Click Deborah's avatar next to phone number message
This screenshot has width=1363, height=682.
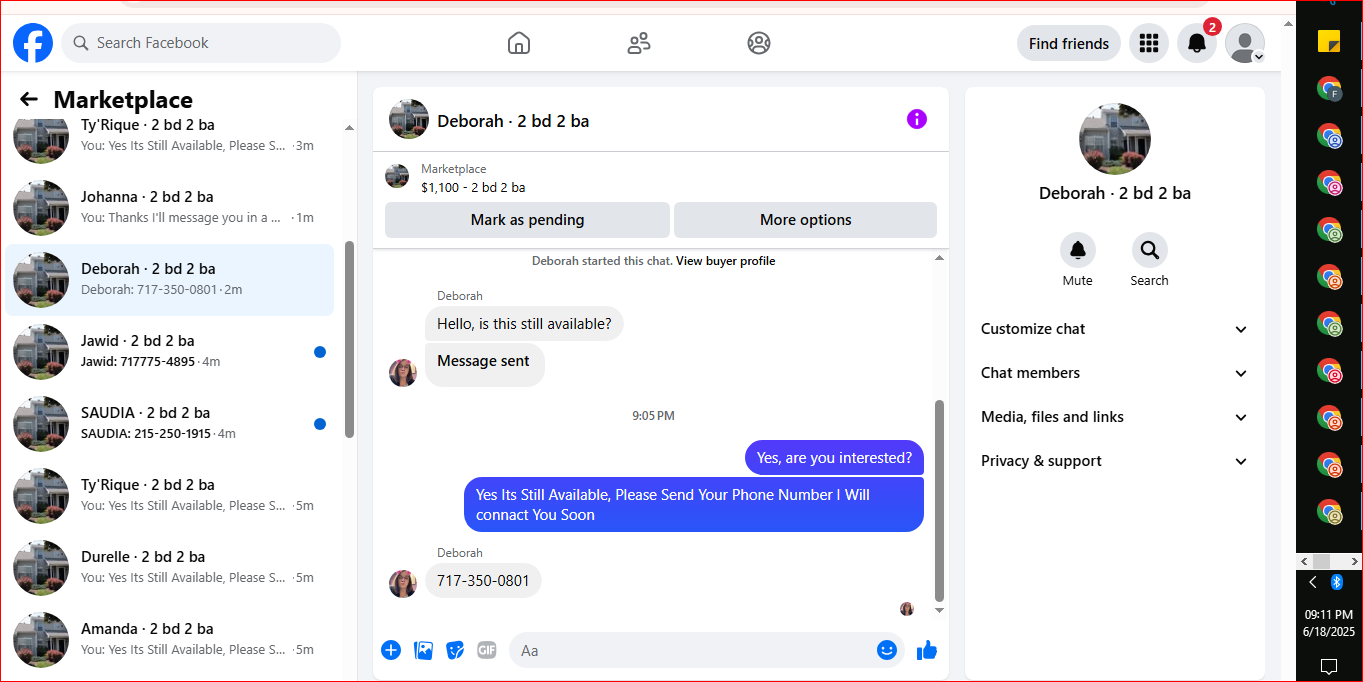pos(403,584)
